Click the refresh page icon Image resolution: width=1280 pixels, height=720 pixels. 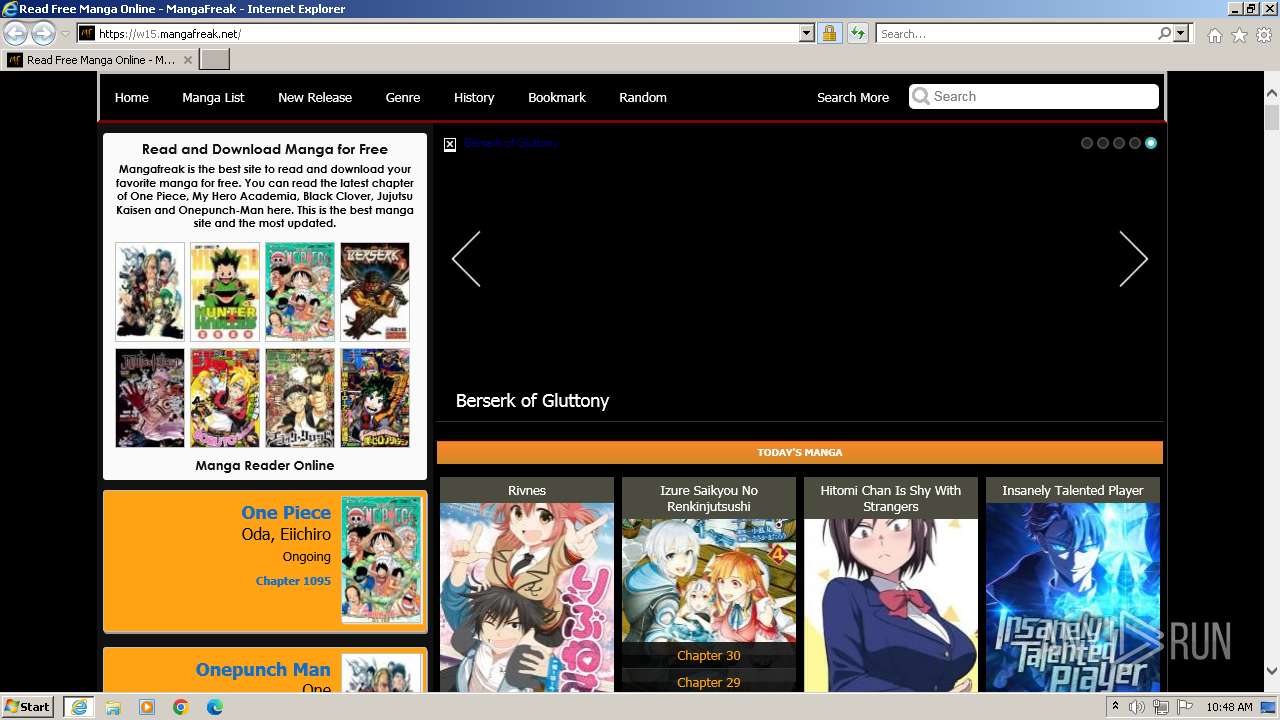[857, 33]
